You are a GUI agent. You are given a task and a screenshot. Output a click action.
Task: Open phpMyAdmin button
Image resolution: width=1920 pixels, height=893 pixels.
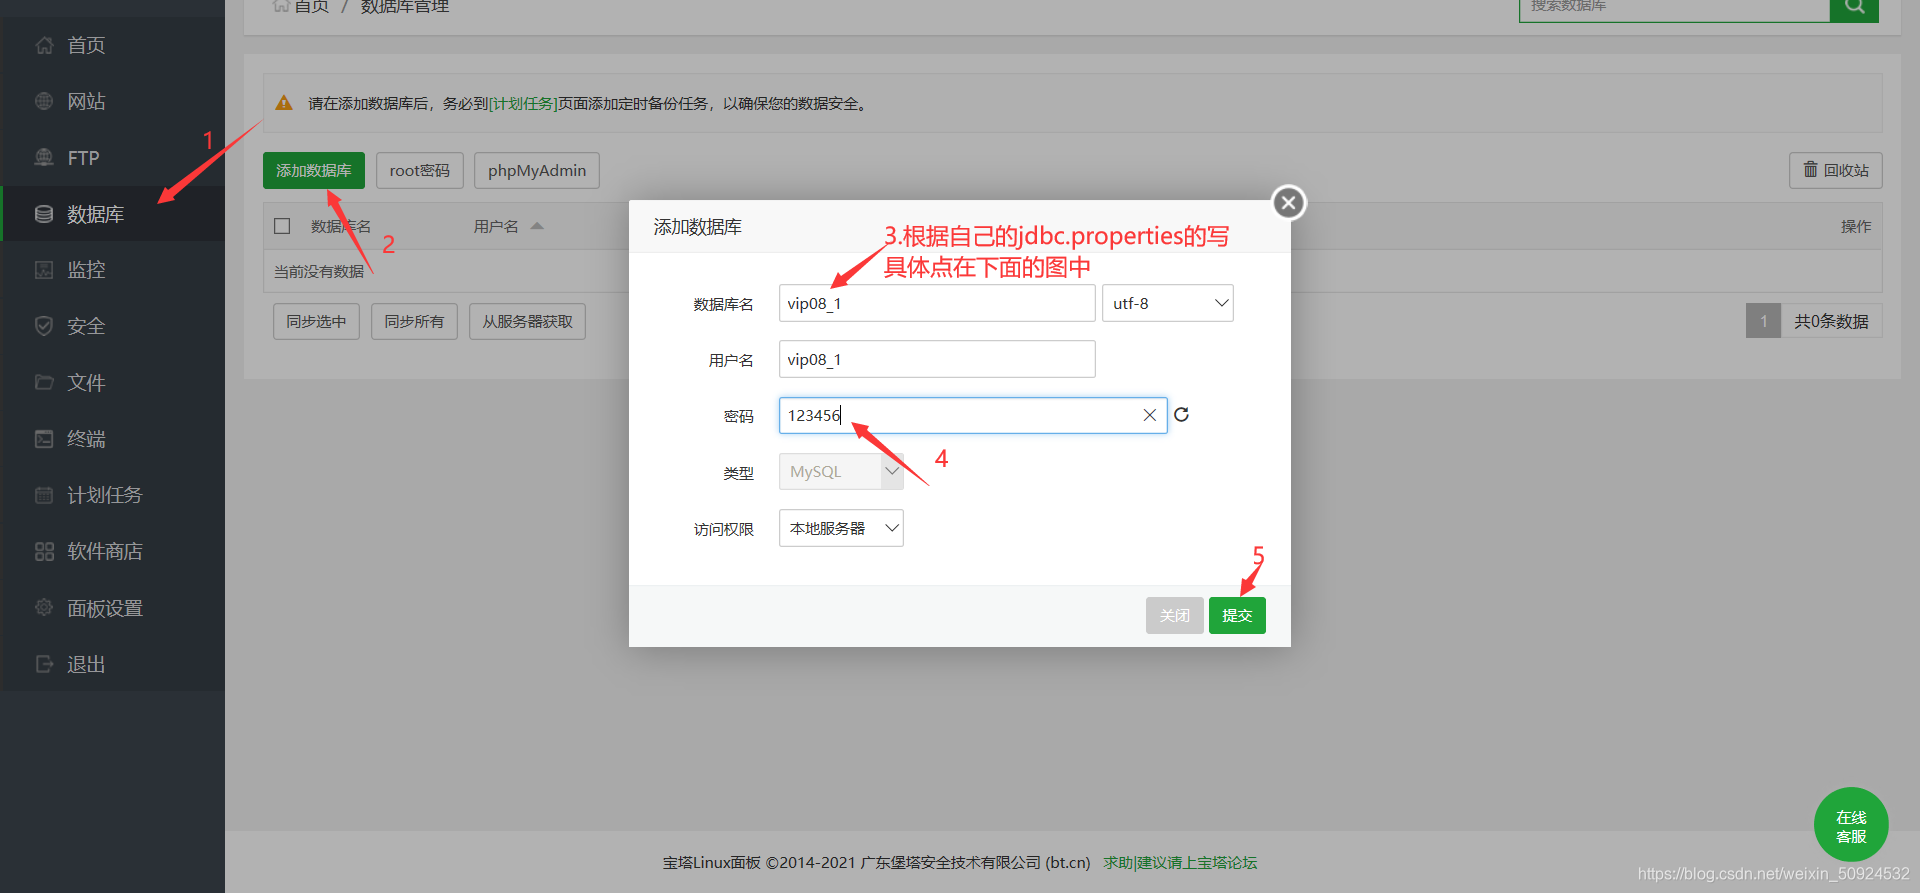coord(537,170)
